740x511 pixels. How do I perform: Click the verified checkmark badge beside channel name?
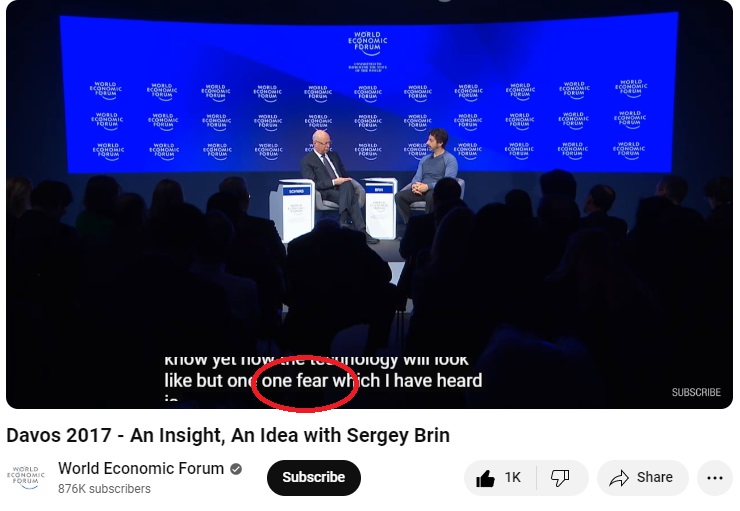coord(236,469)
